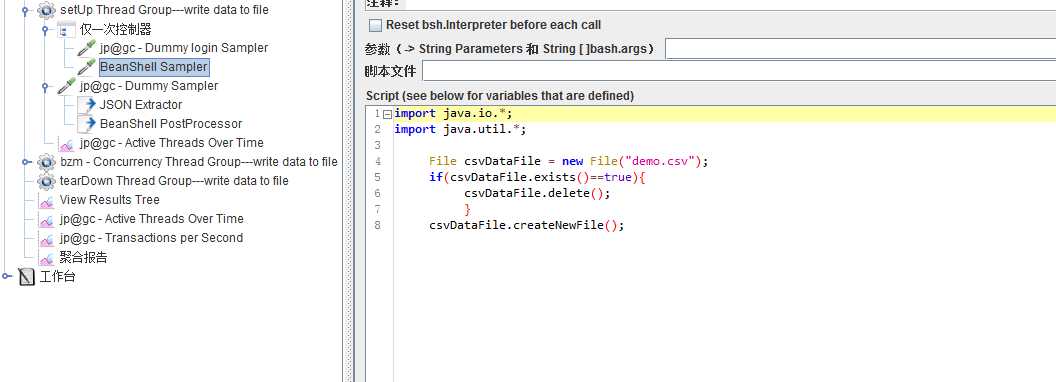Expand the bzm Concurrency Thread Group node

(x=26, y=162)
